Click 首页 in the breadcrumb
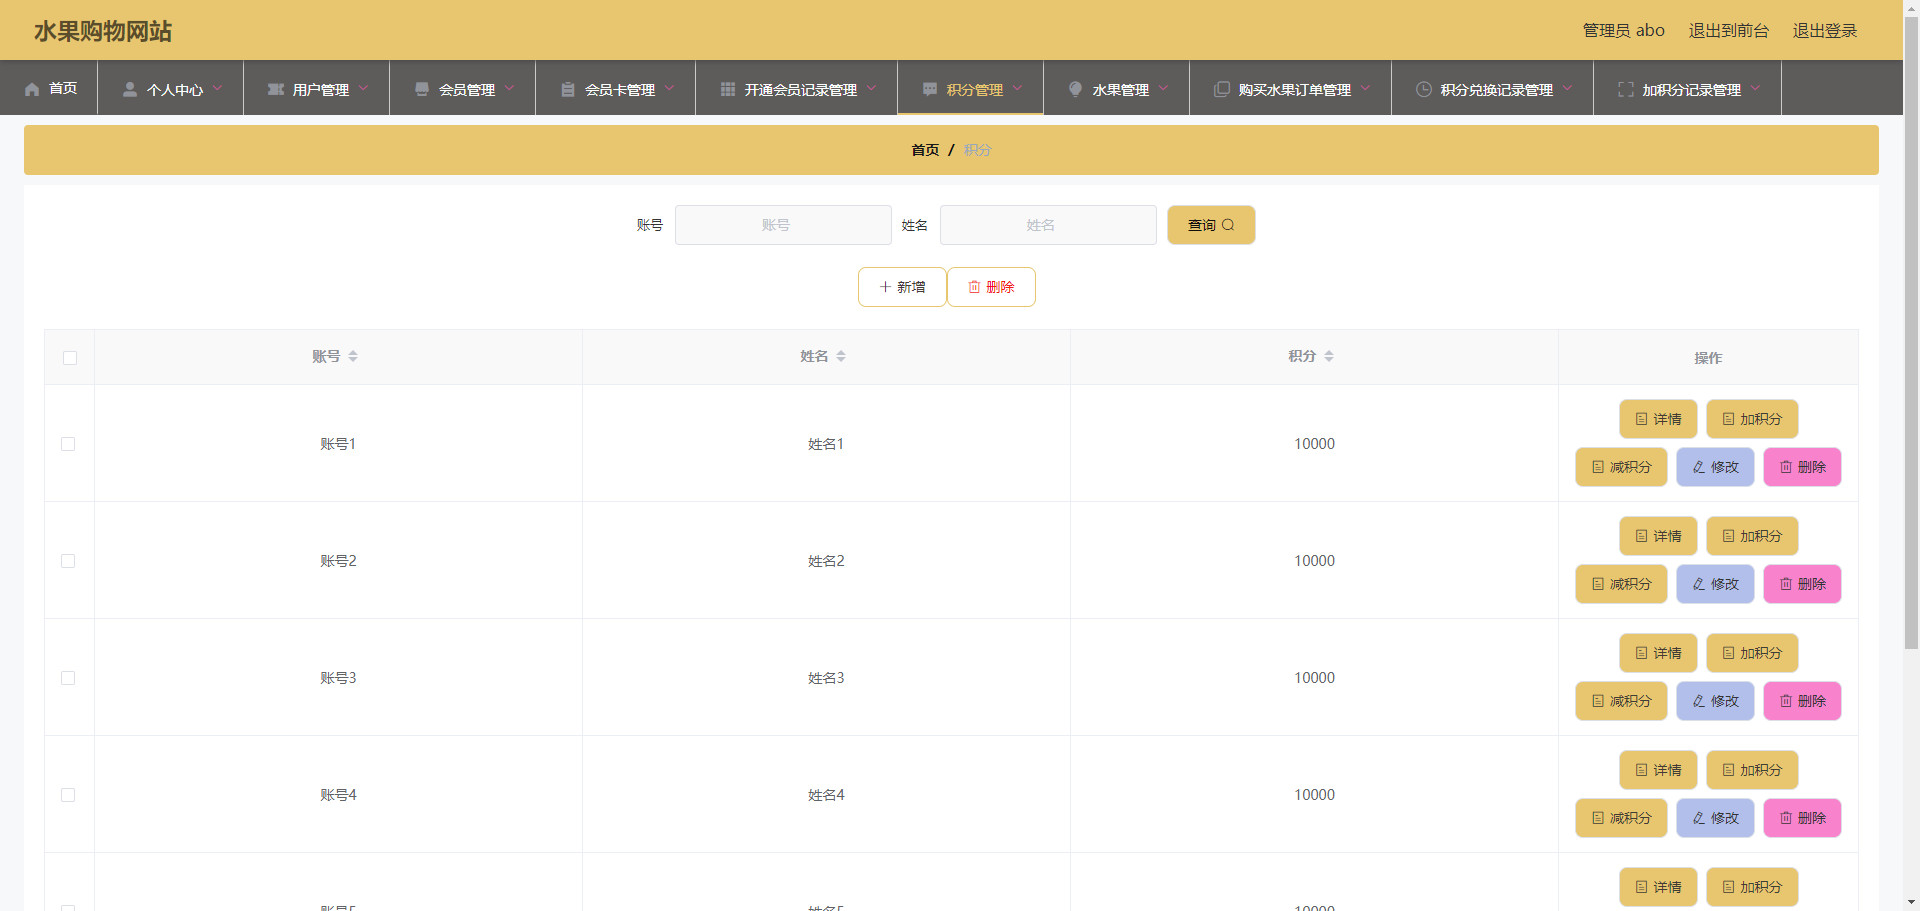The height and width of the screenshot is (911, 1920). click(x=925, y=150)
